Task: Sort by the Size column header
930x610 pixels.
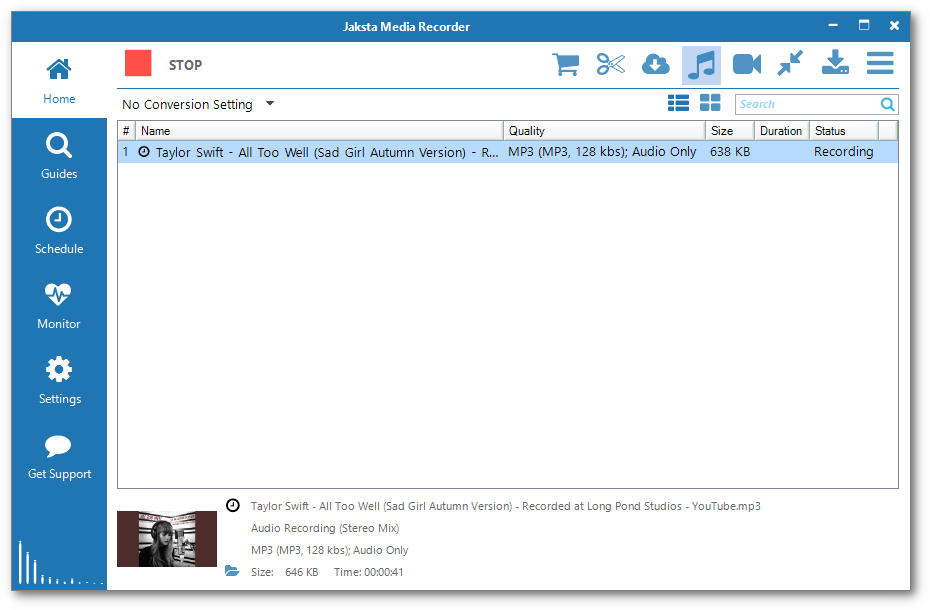Action: click(x=730, y=131)
